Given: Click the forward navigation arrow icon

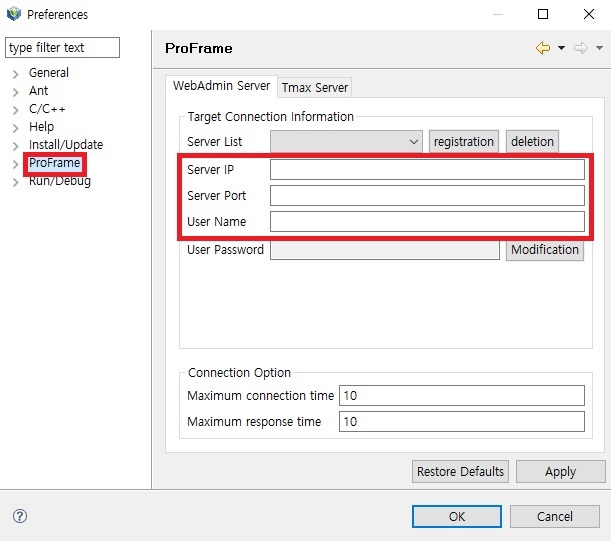Looking at the screenshot, I should (x=580, y=48).
